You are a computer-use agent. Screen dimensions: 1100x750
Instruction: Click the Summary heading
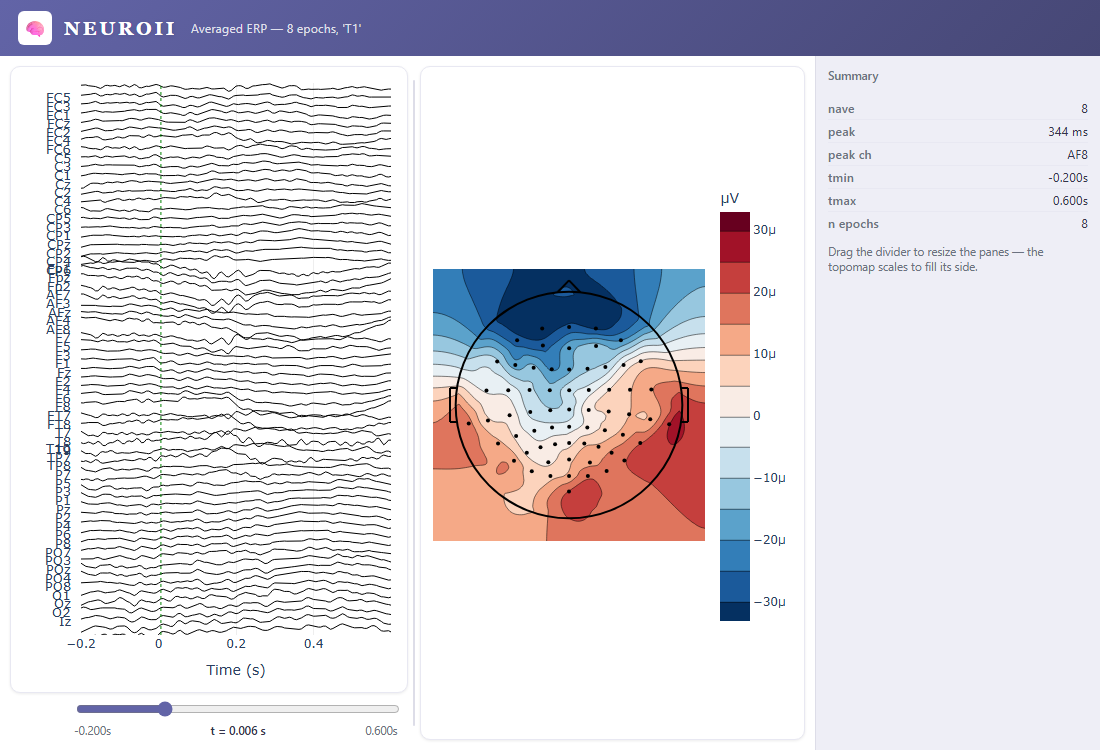[x=852, y=76]
